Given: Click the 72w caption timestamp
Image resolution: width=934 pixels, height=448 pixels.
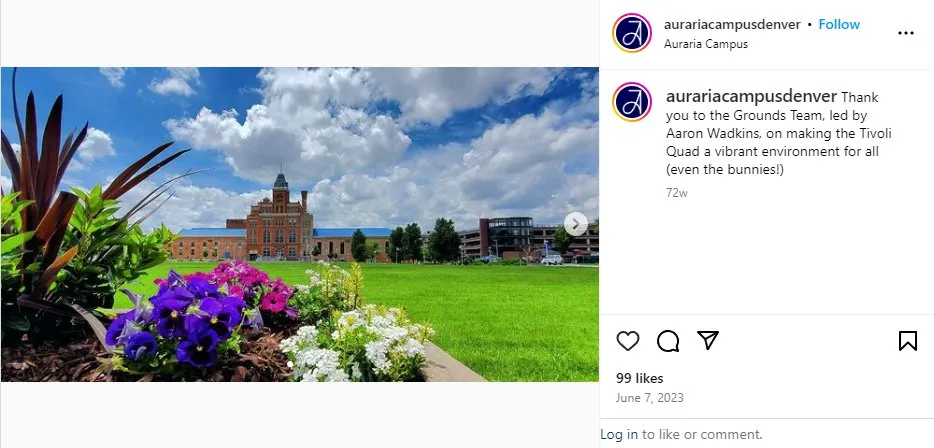Looking at the screenshot, I should [677, 193].
